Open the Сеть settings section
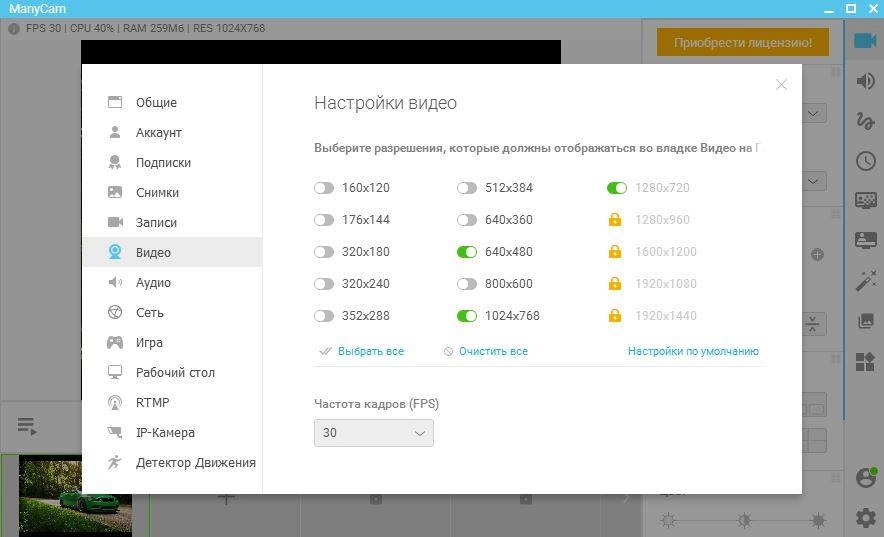The width and height of the screenshot is (884, 537). tap(173, 312)
